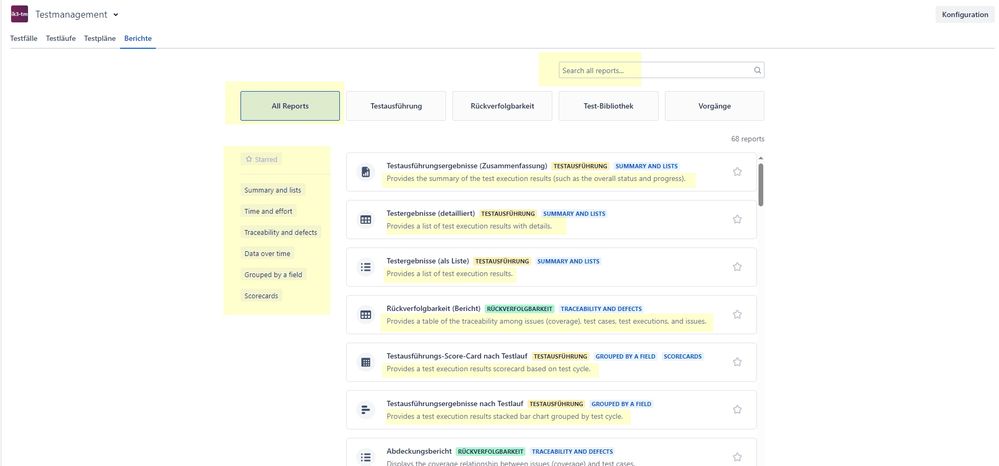Screen dimensions: 999x466
Task: Open the Testmanagement project dropdown
Action: point(116,15)
